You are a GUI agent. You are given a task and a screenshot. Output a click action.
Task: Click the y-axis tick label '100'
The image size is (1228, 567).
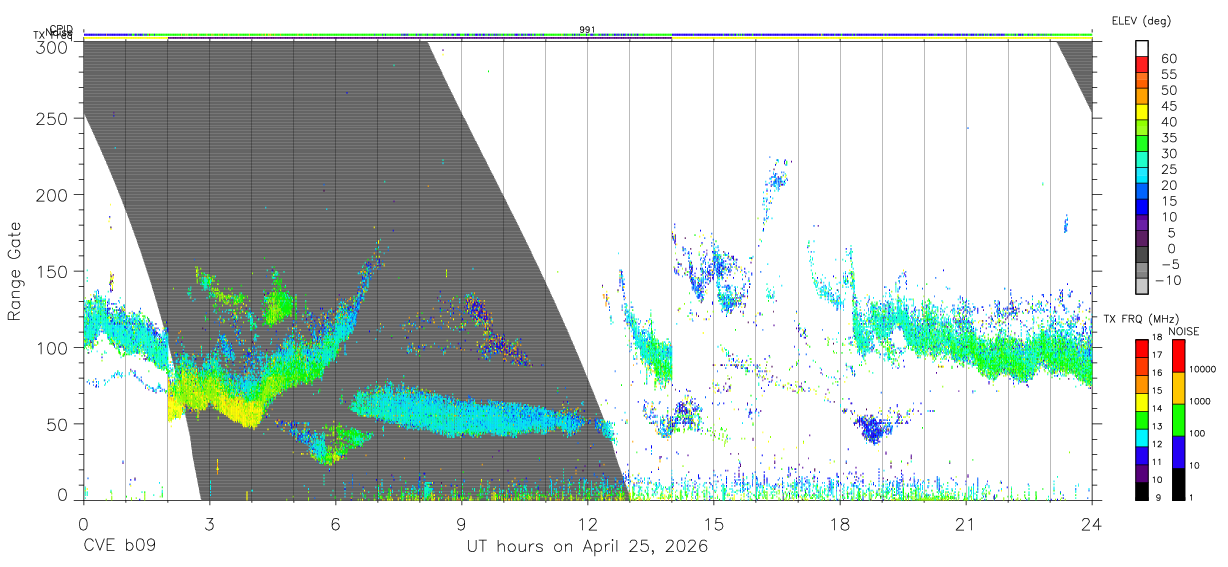(54, 347)
